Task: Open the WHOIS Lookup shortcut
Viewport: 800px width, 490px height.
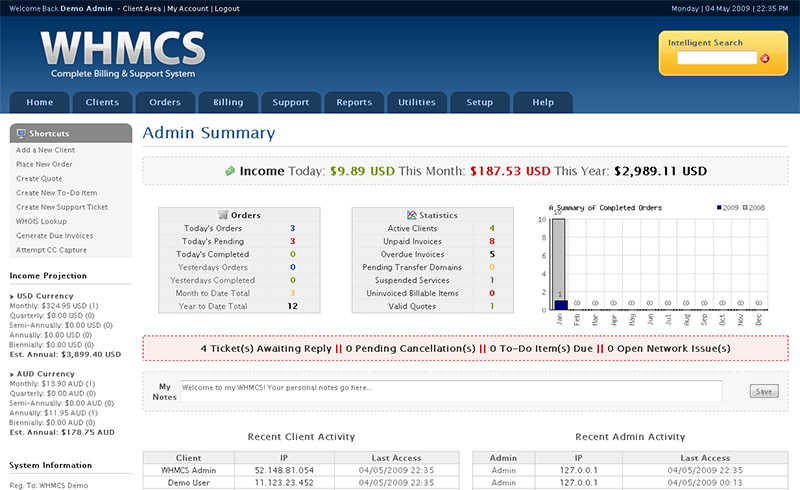Action: pyautogui.click(x=41, y=222)
